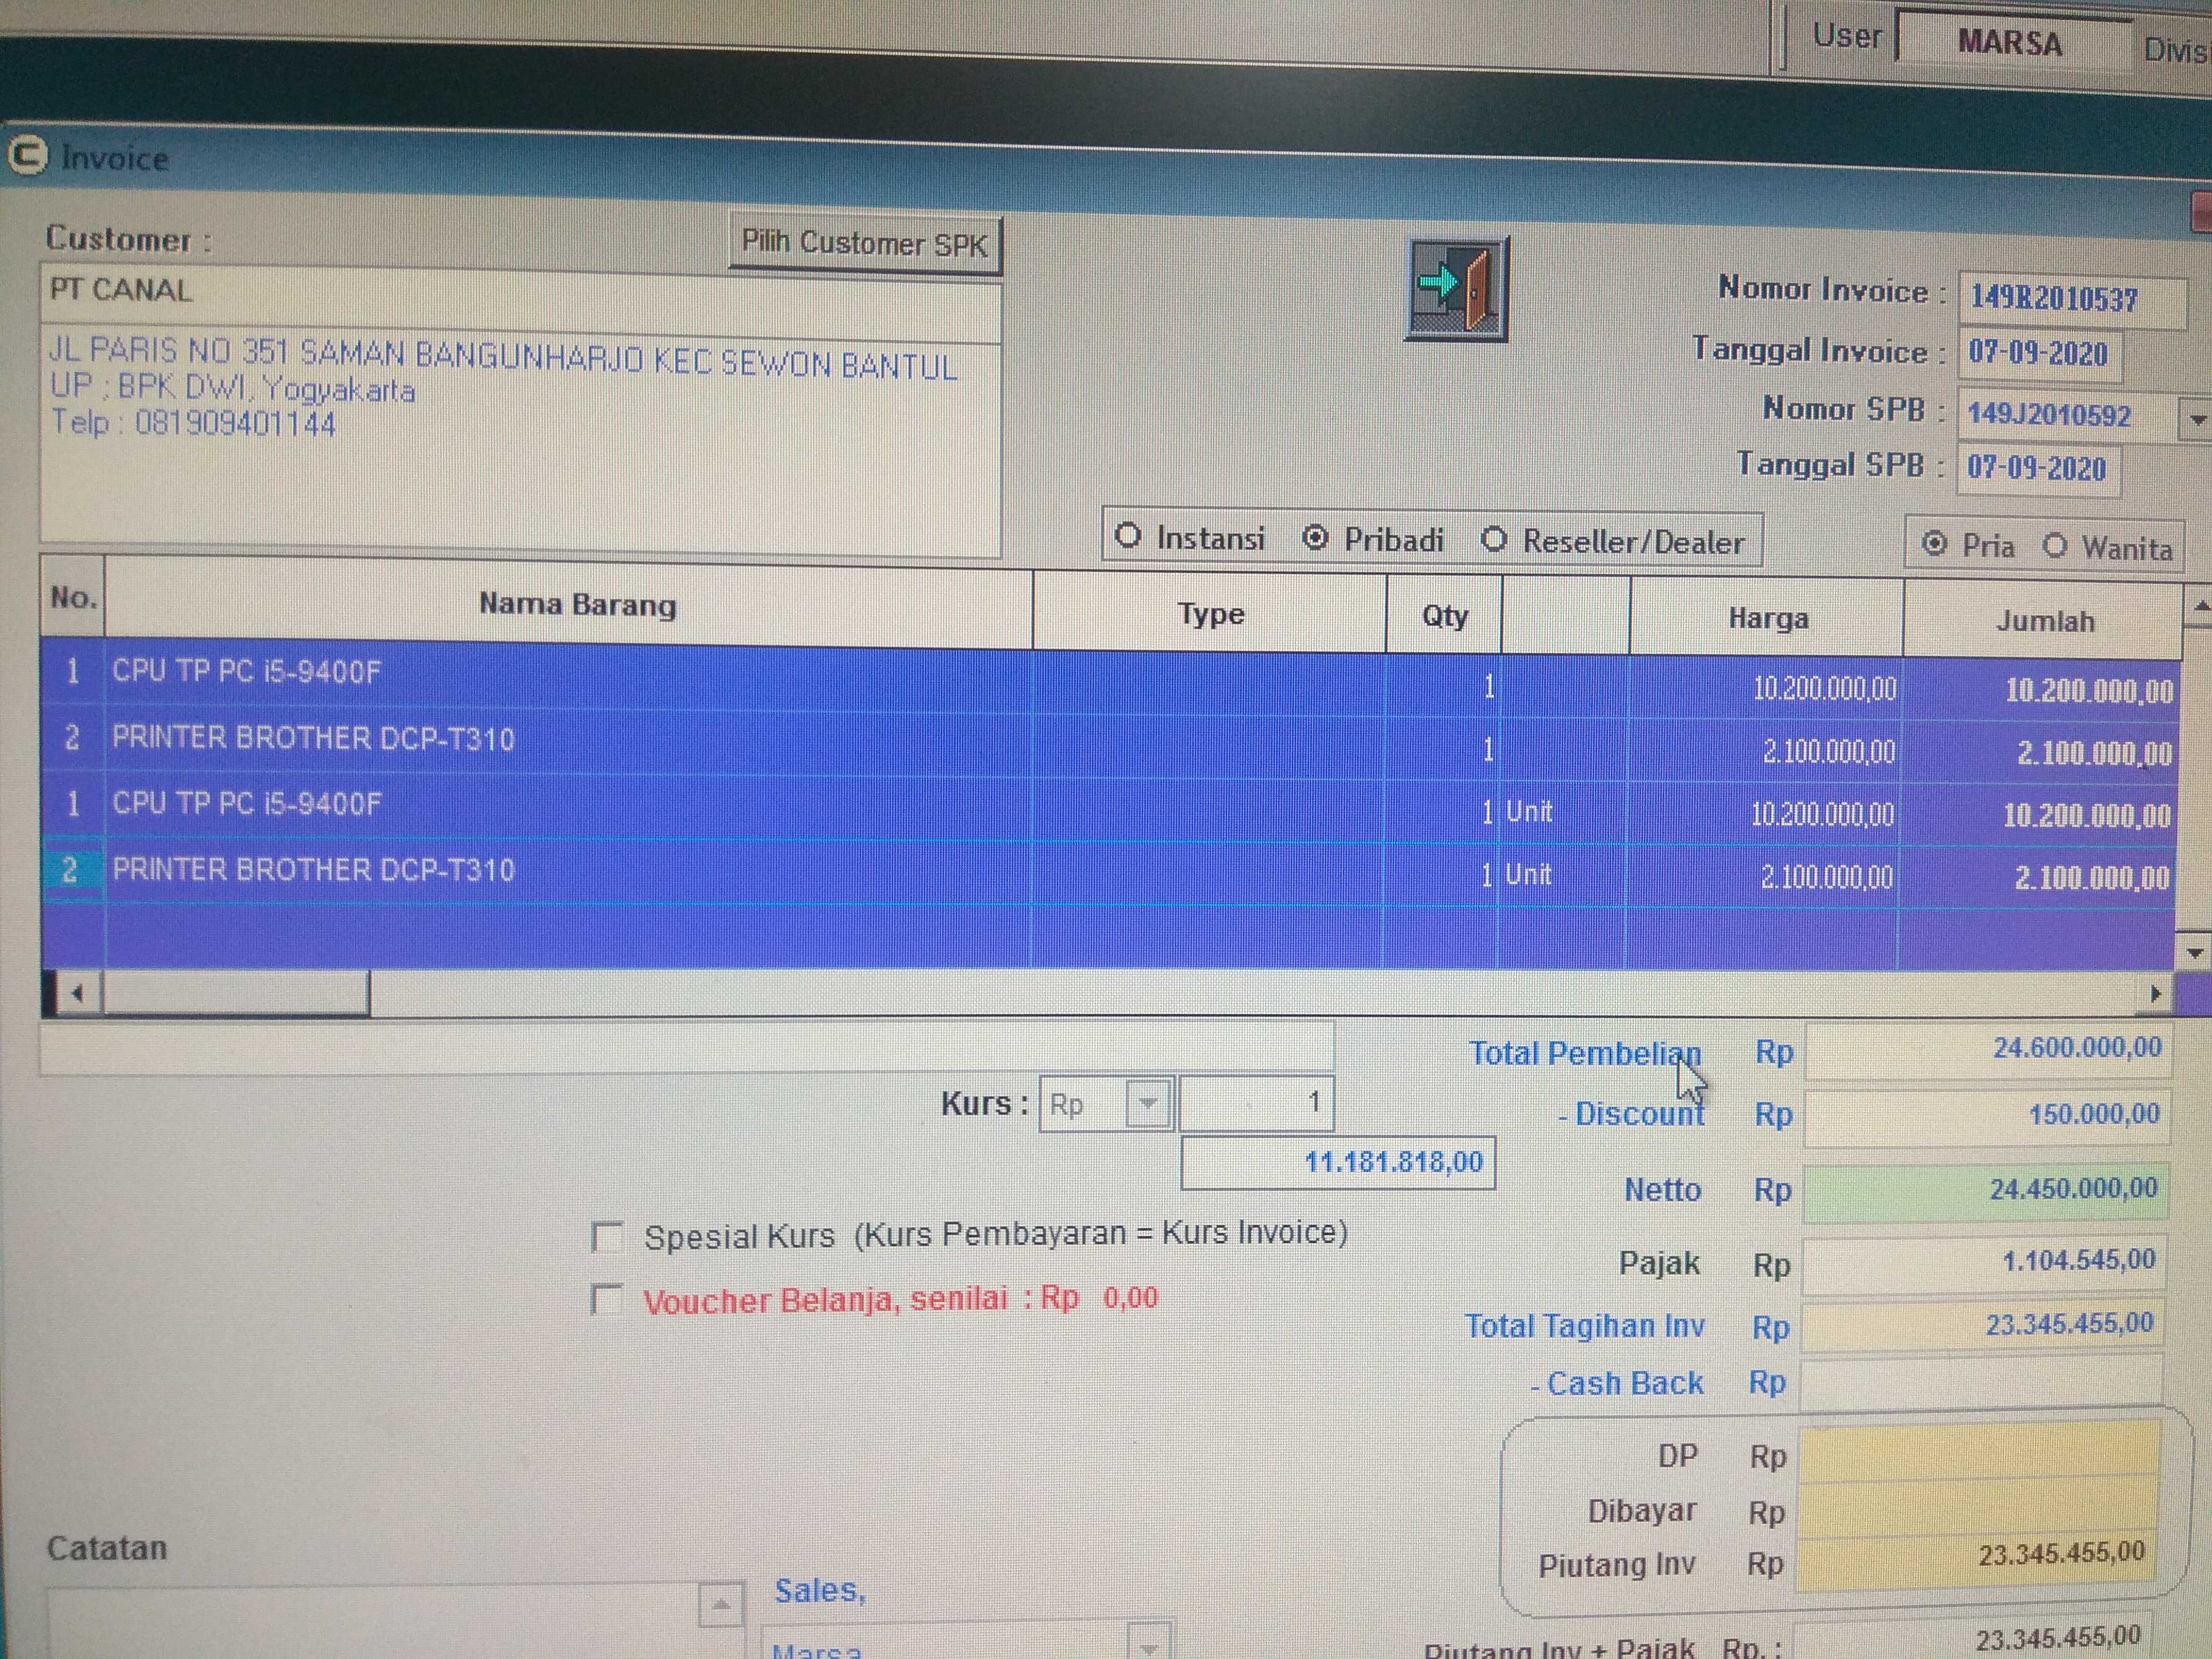Choose the Wanita gender option
Image resolution: width=2212 pixels, height=1659 pixels.
click(2055, 545)
